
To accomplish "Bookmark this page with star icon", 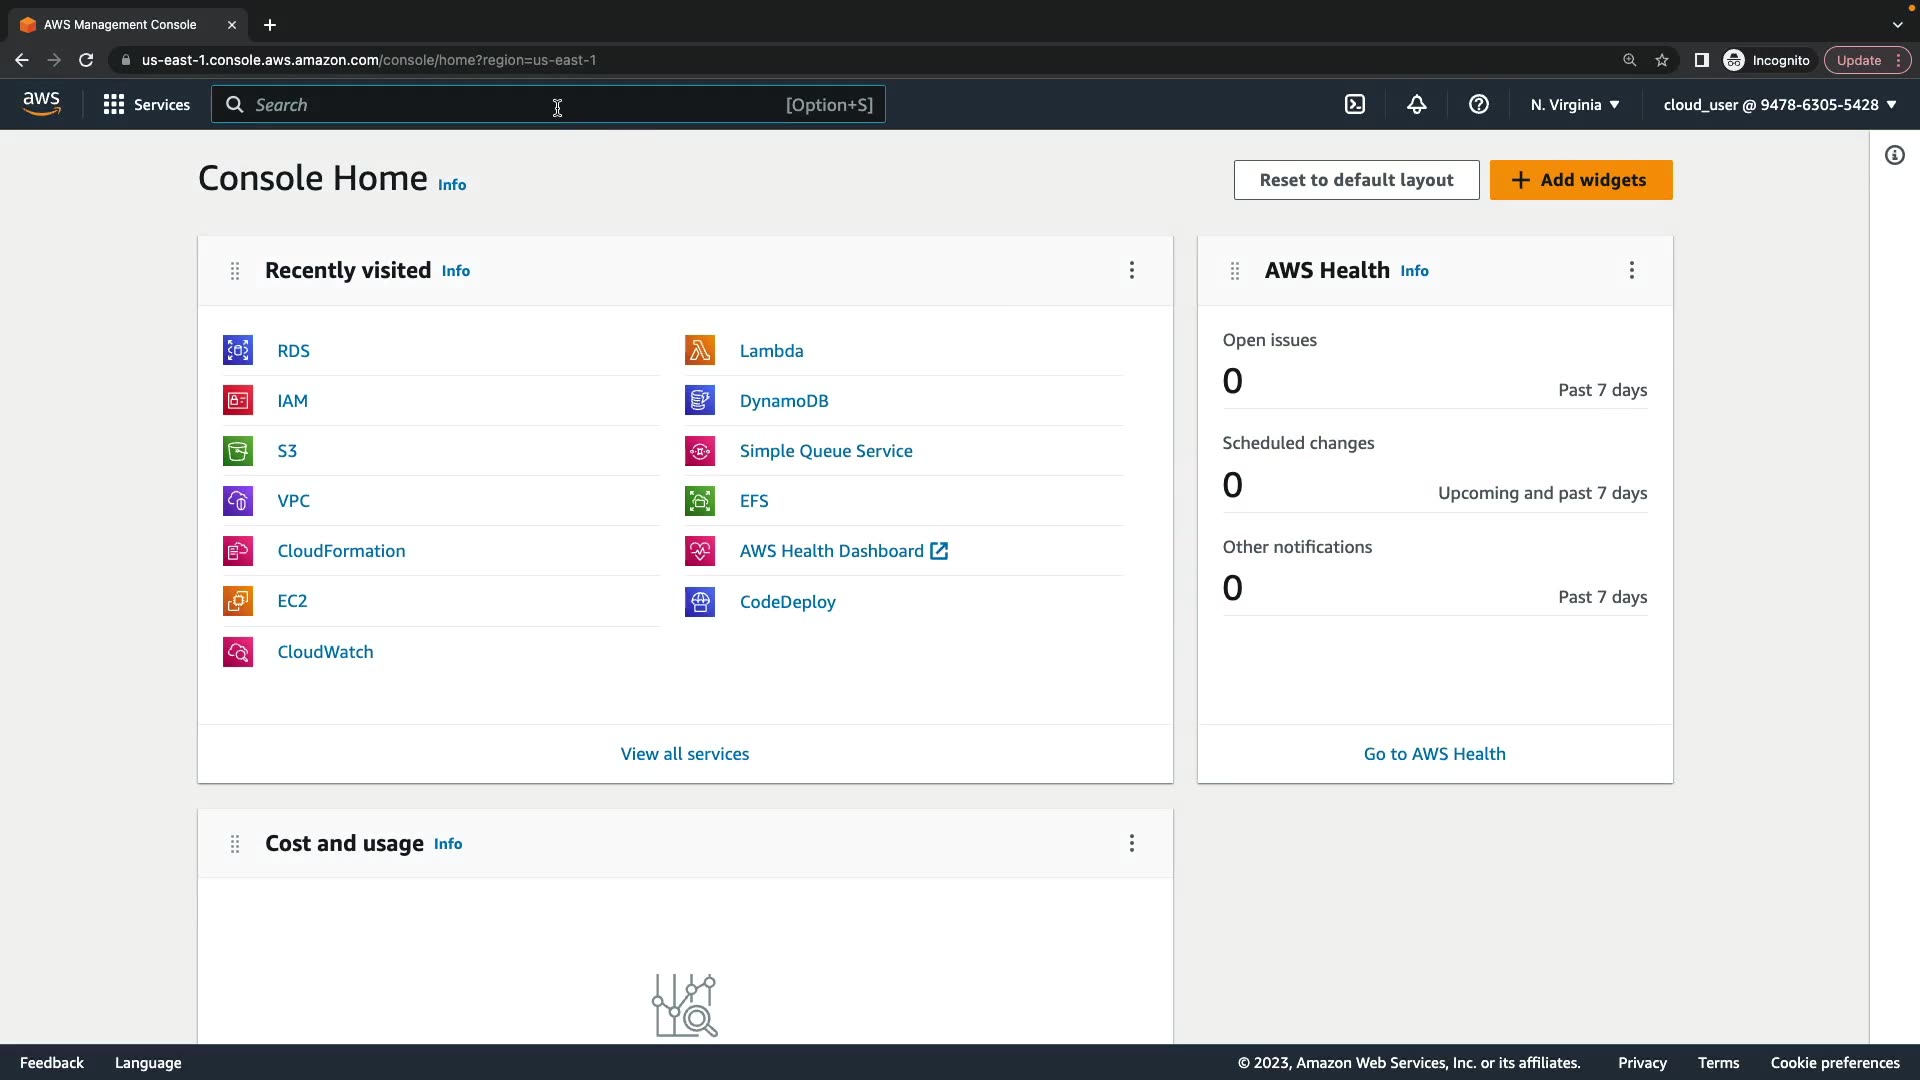I will [x=1662, y=60].
